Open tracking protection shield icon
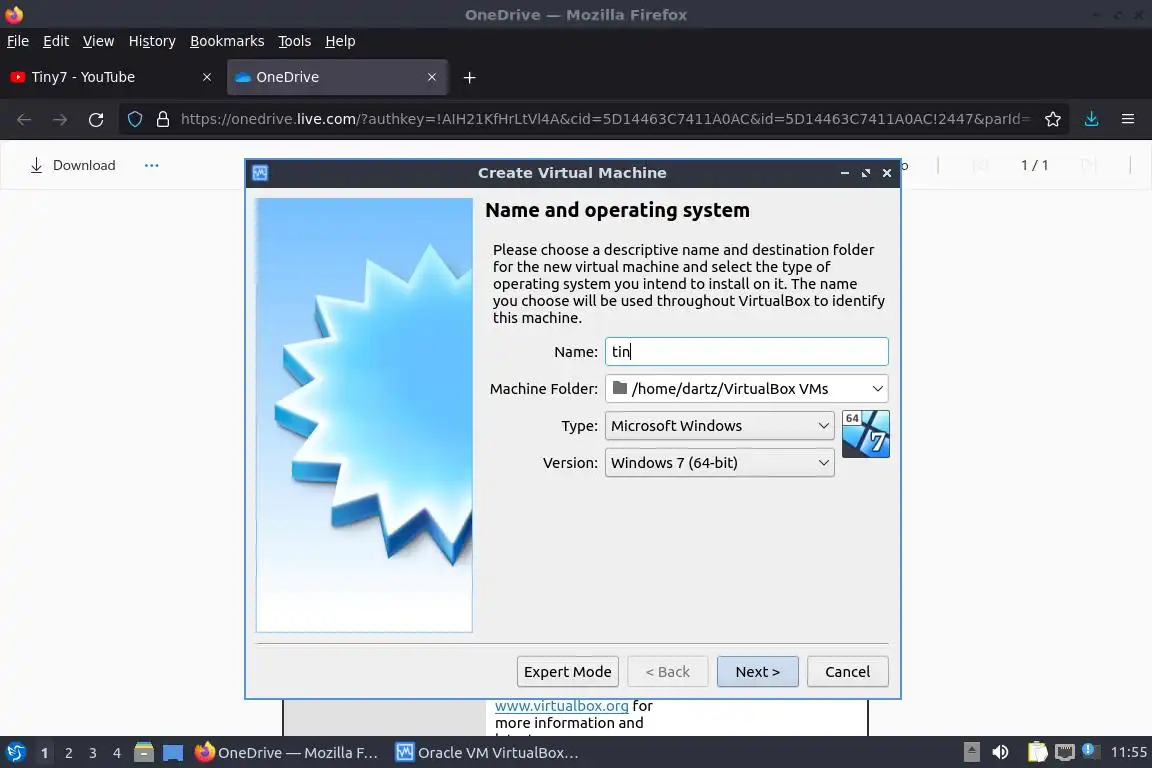 (135, 119)
